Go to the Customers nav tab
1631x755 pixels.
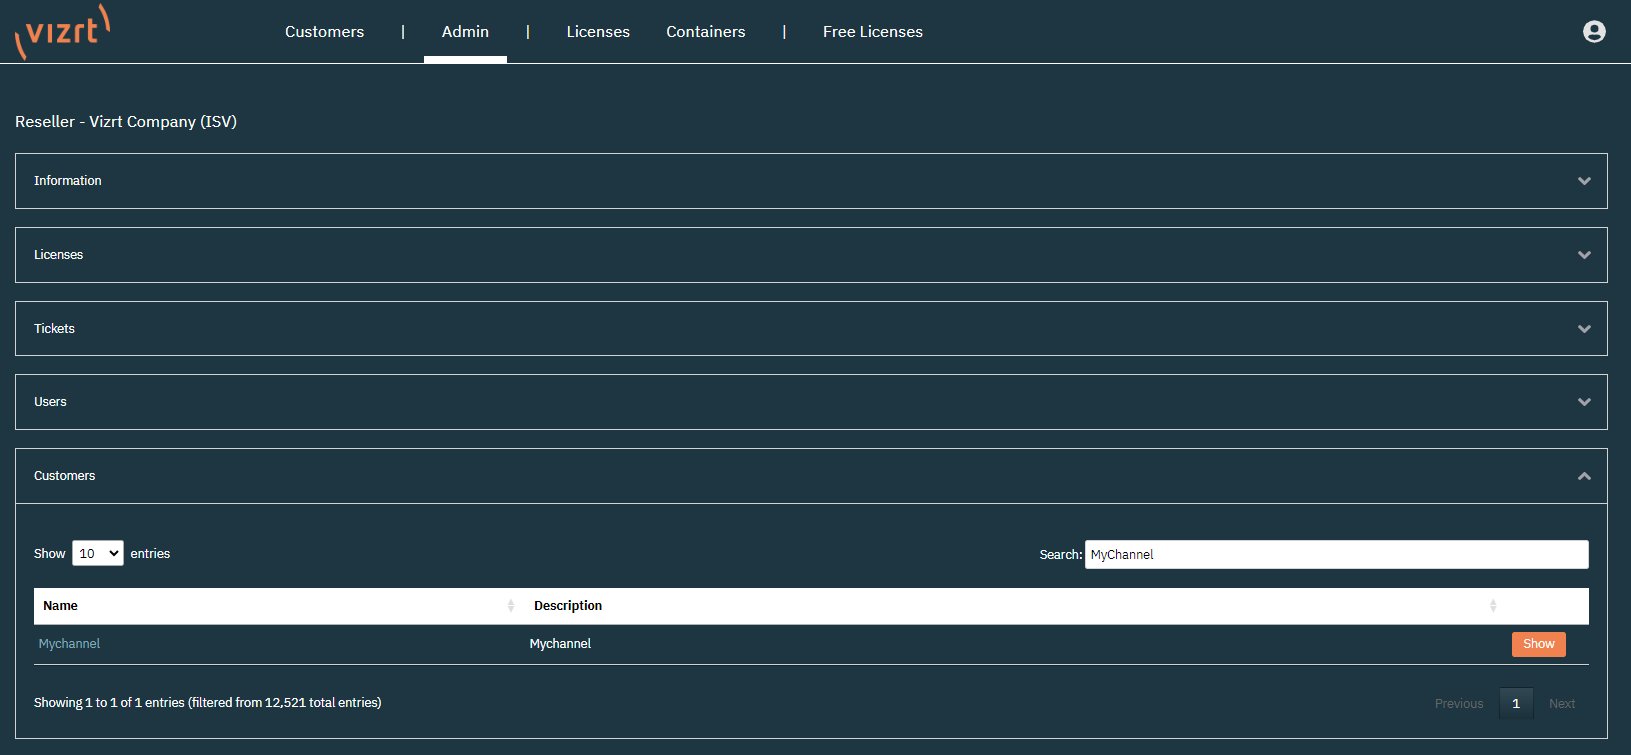pos(324,32)
